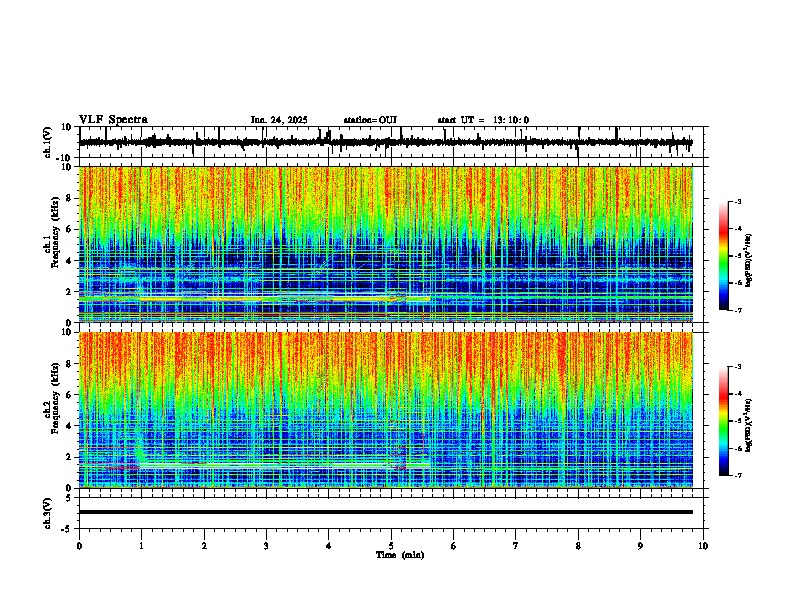Click the log(PSD) label beside ch.1 colorbar
Viewport: 792px width, 612px height.
749,260
